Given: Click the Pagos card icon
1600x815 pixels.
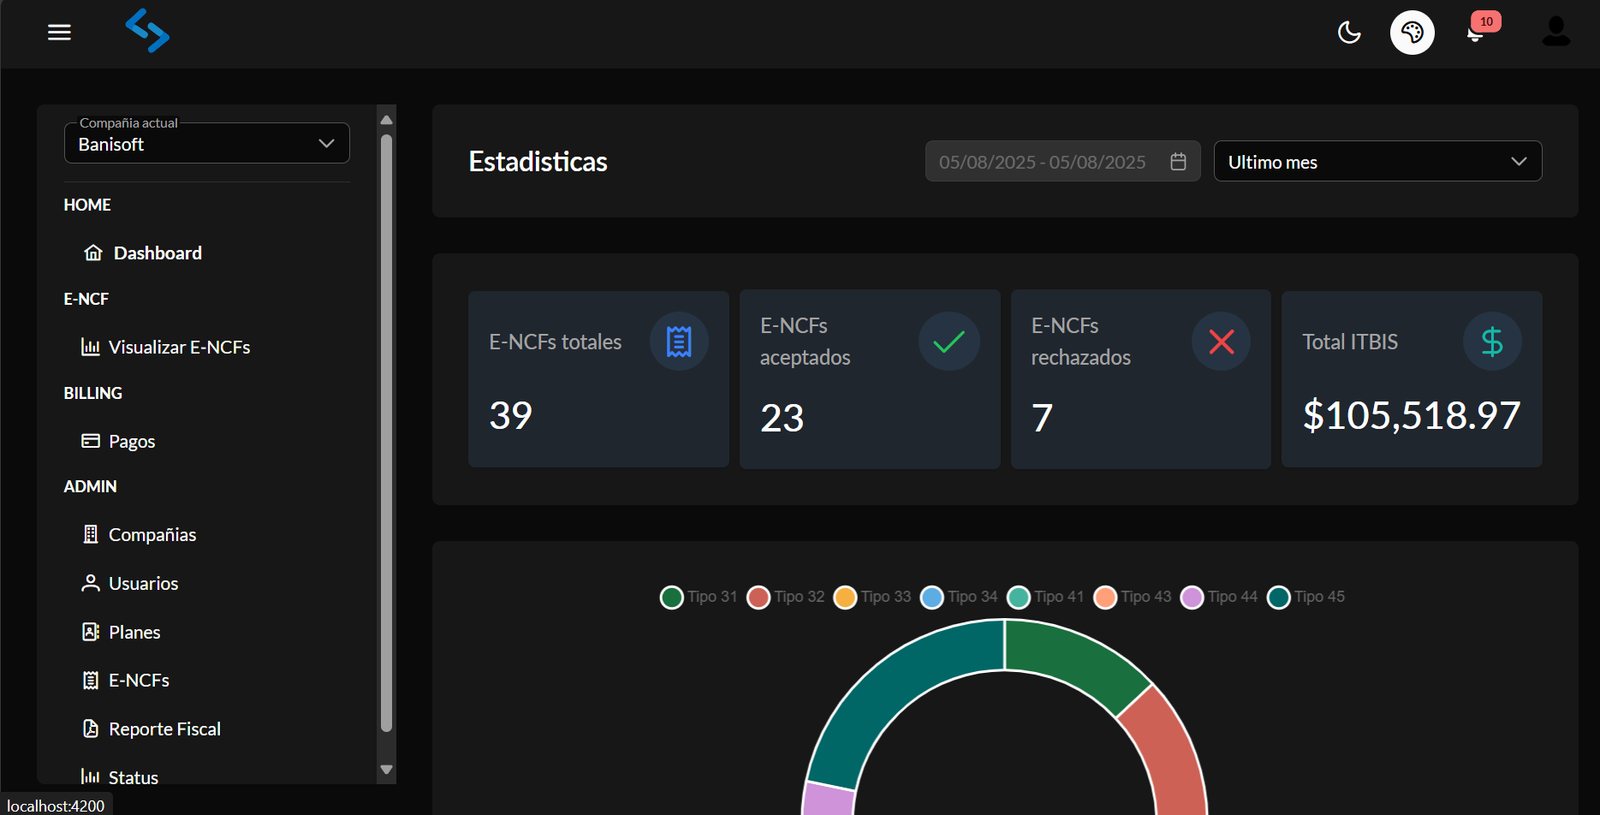Looking at the screenshot, I should click(90, 441).
